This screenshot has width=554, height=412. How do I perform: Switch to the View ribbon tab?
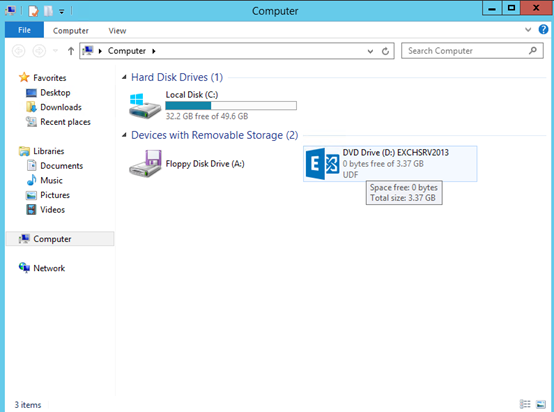click(117, 31)
